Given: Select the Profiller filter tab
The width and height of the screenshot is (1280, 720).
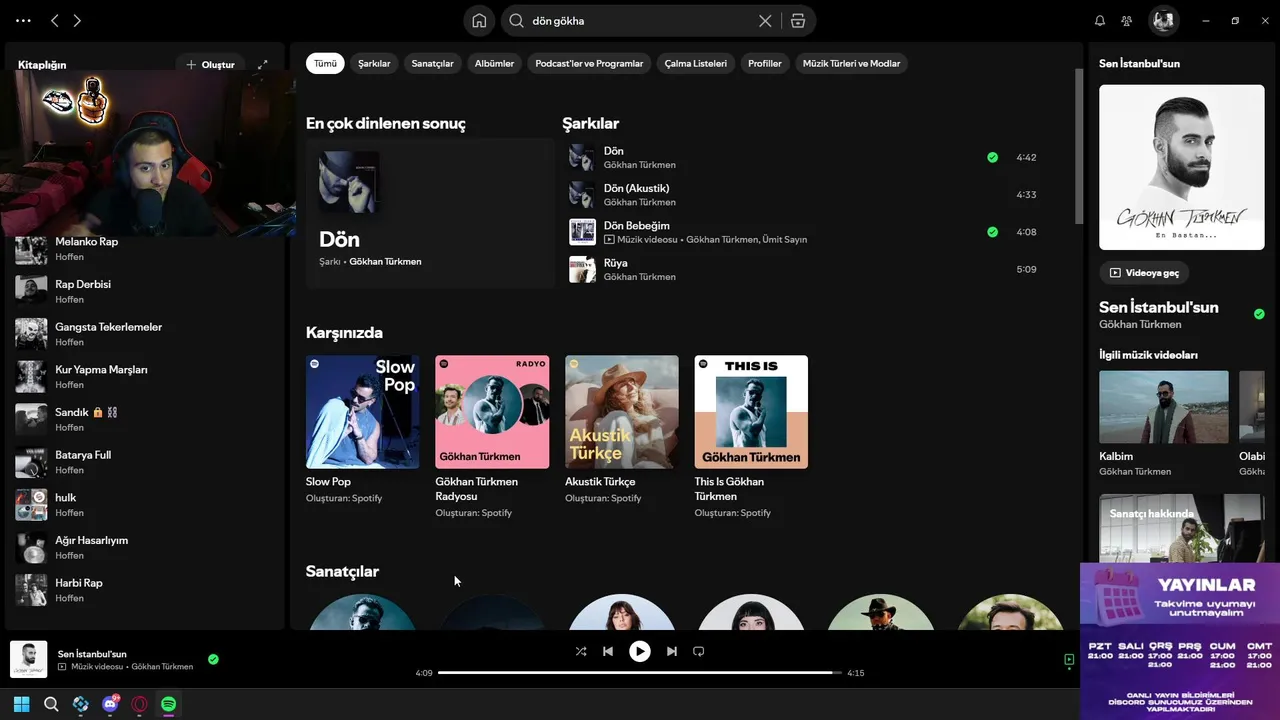Looking at the screenshot, I should pyautogui.click(x=765, y=63).
